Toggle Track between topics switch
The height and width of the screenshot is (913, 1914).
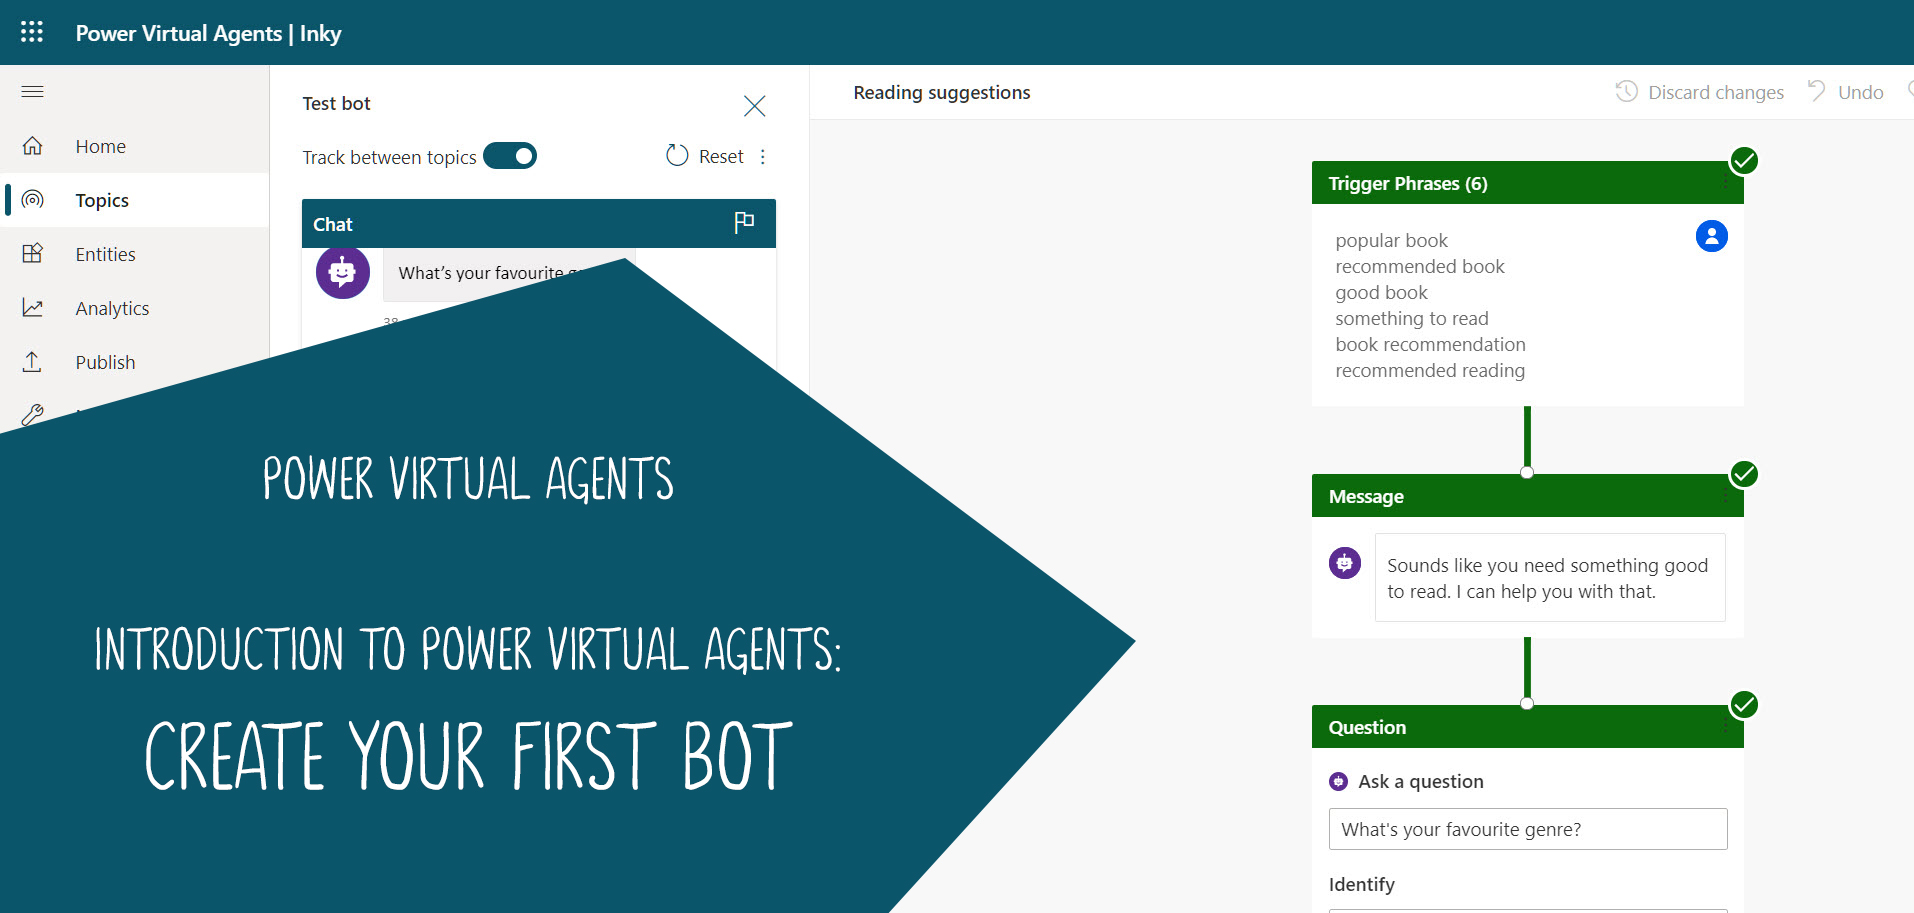coord(510,156)
